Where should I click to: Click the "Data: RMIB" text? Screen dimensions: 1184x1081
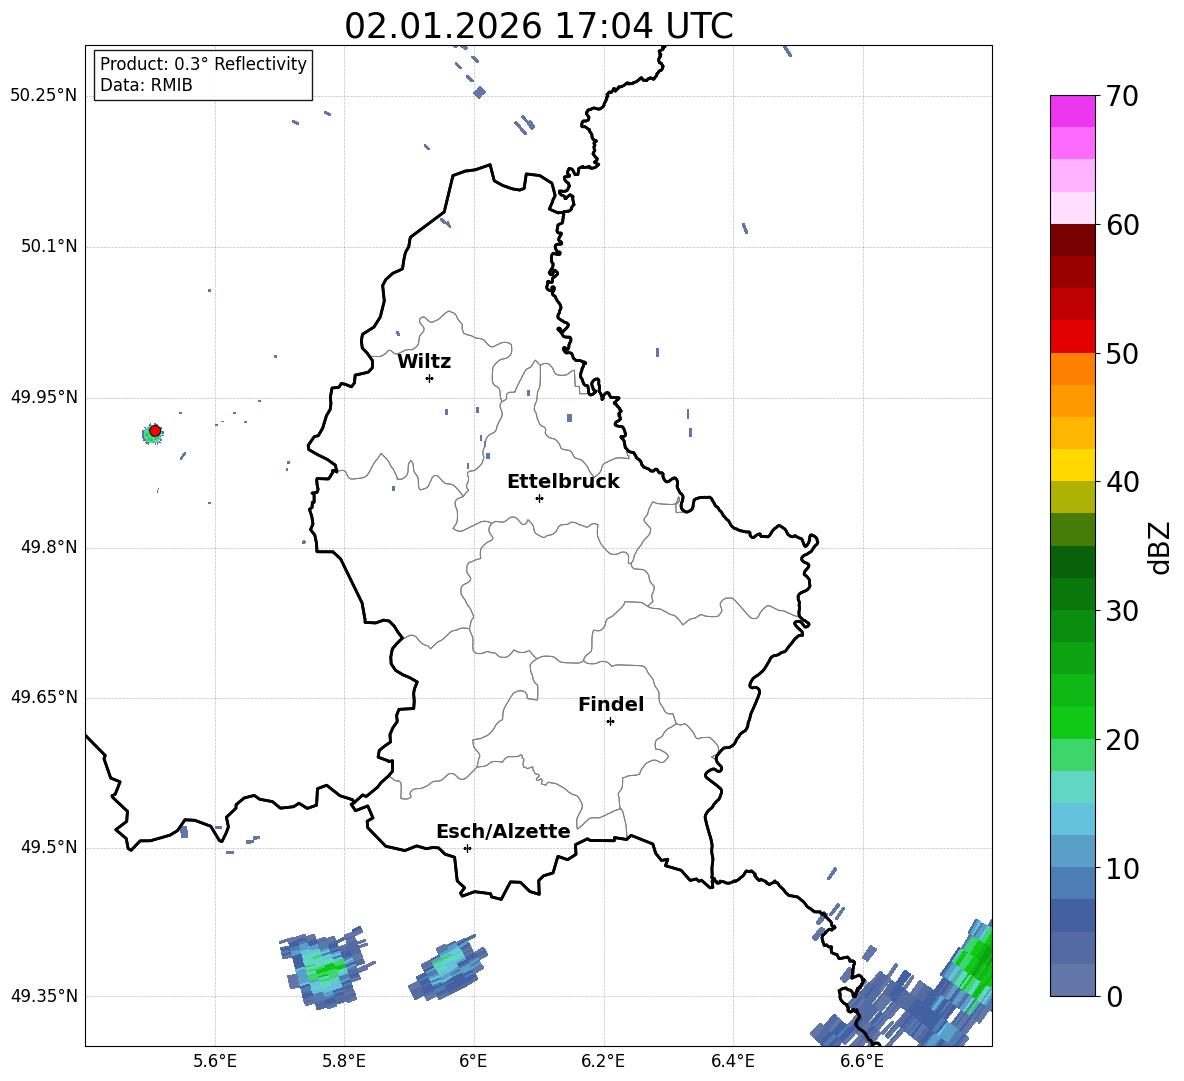(146, 85)
